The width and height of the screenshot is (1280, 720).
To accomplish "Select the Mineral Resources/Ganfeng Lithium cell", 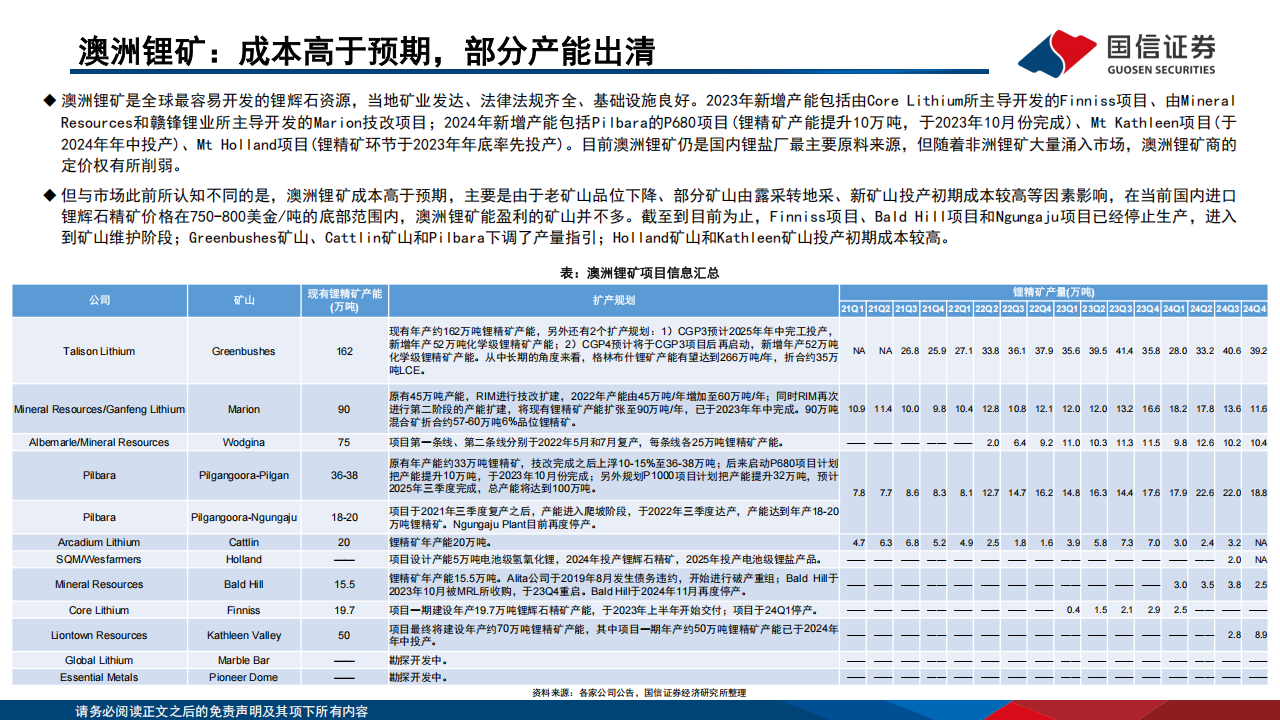I will click(99, 409).
